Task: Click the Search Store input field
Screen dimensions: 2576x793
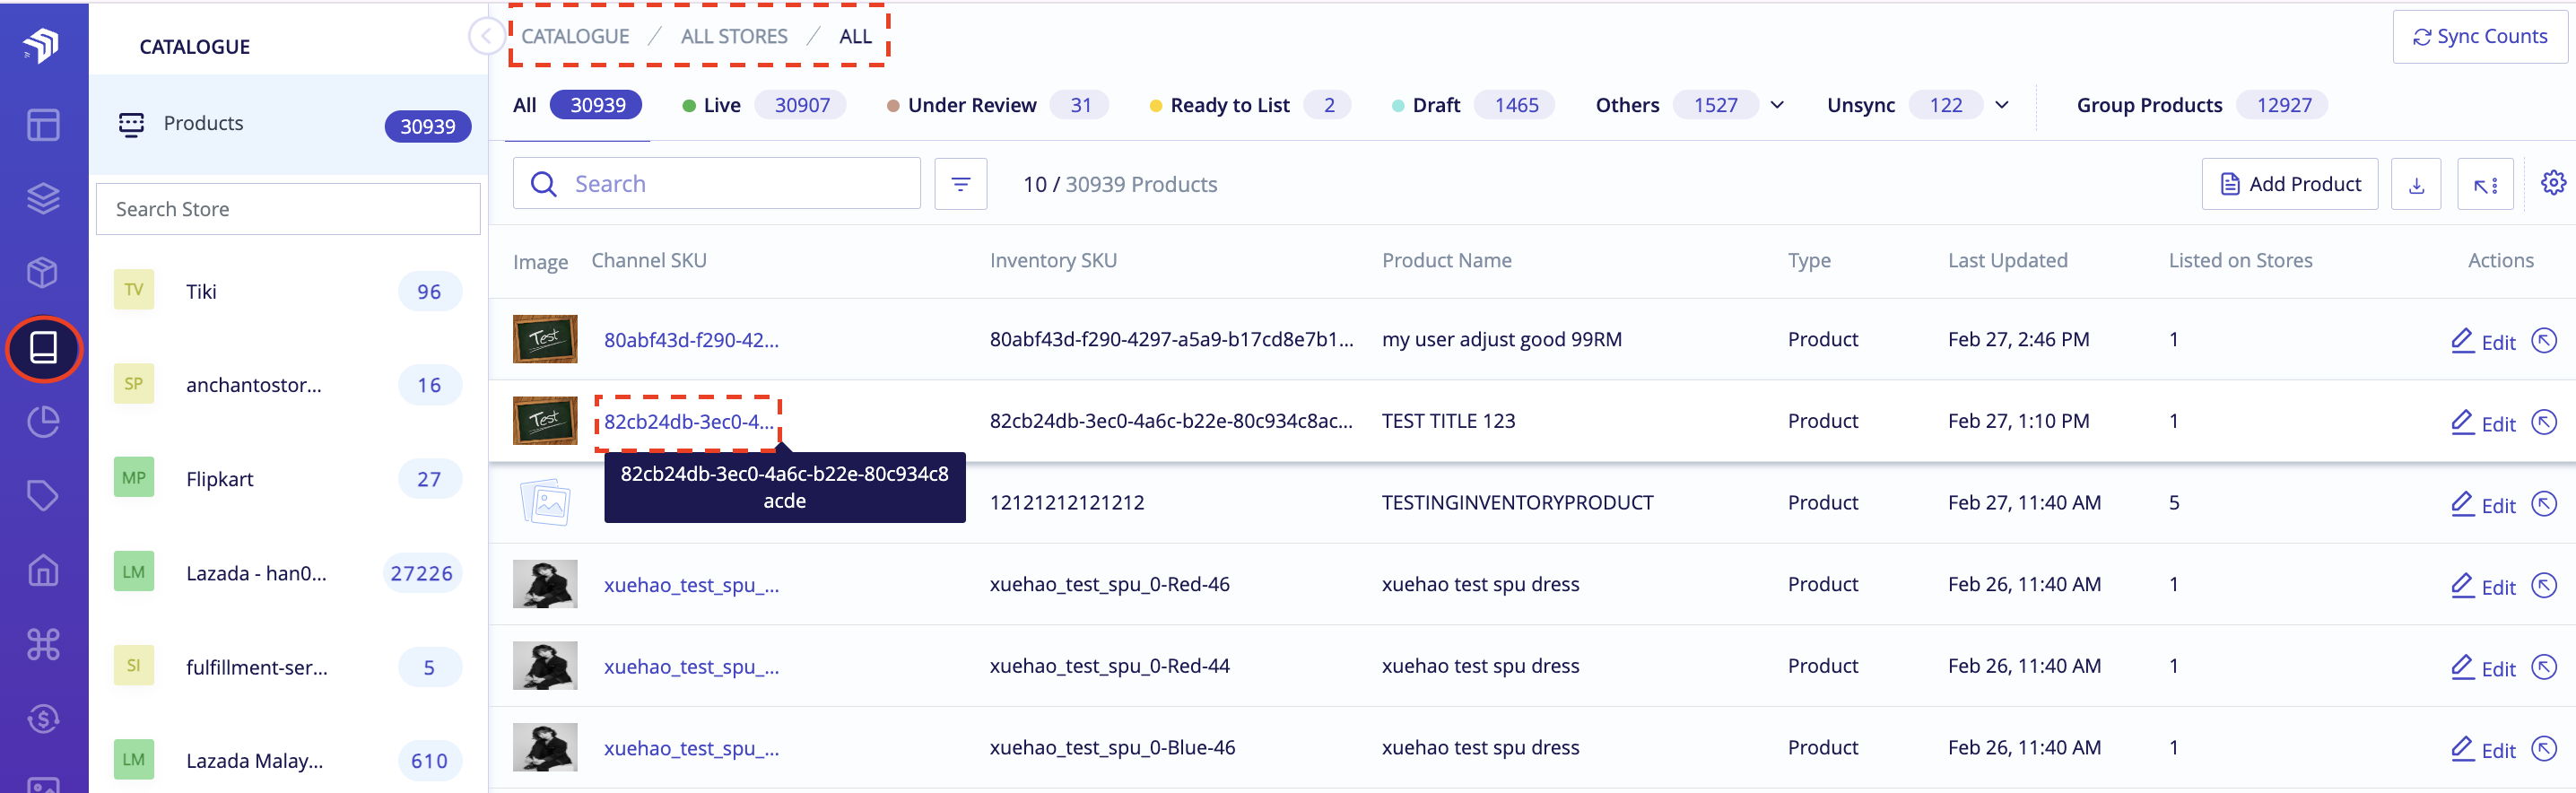Action: pyautogui.click(x=288, y=209)
